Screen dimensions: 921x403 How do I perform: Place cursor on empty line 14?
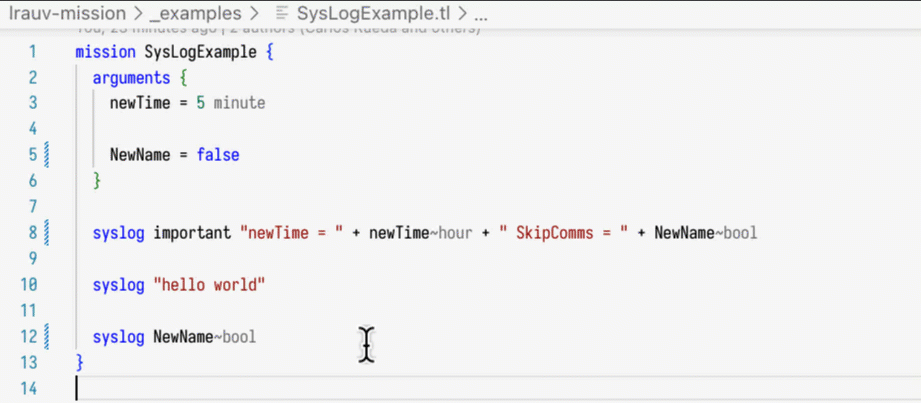400,389
